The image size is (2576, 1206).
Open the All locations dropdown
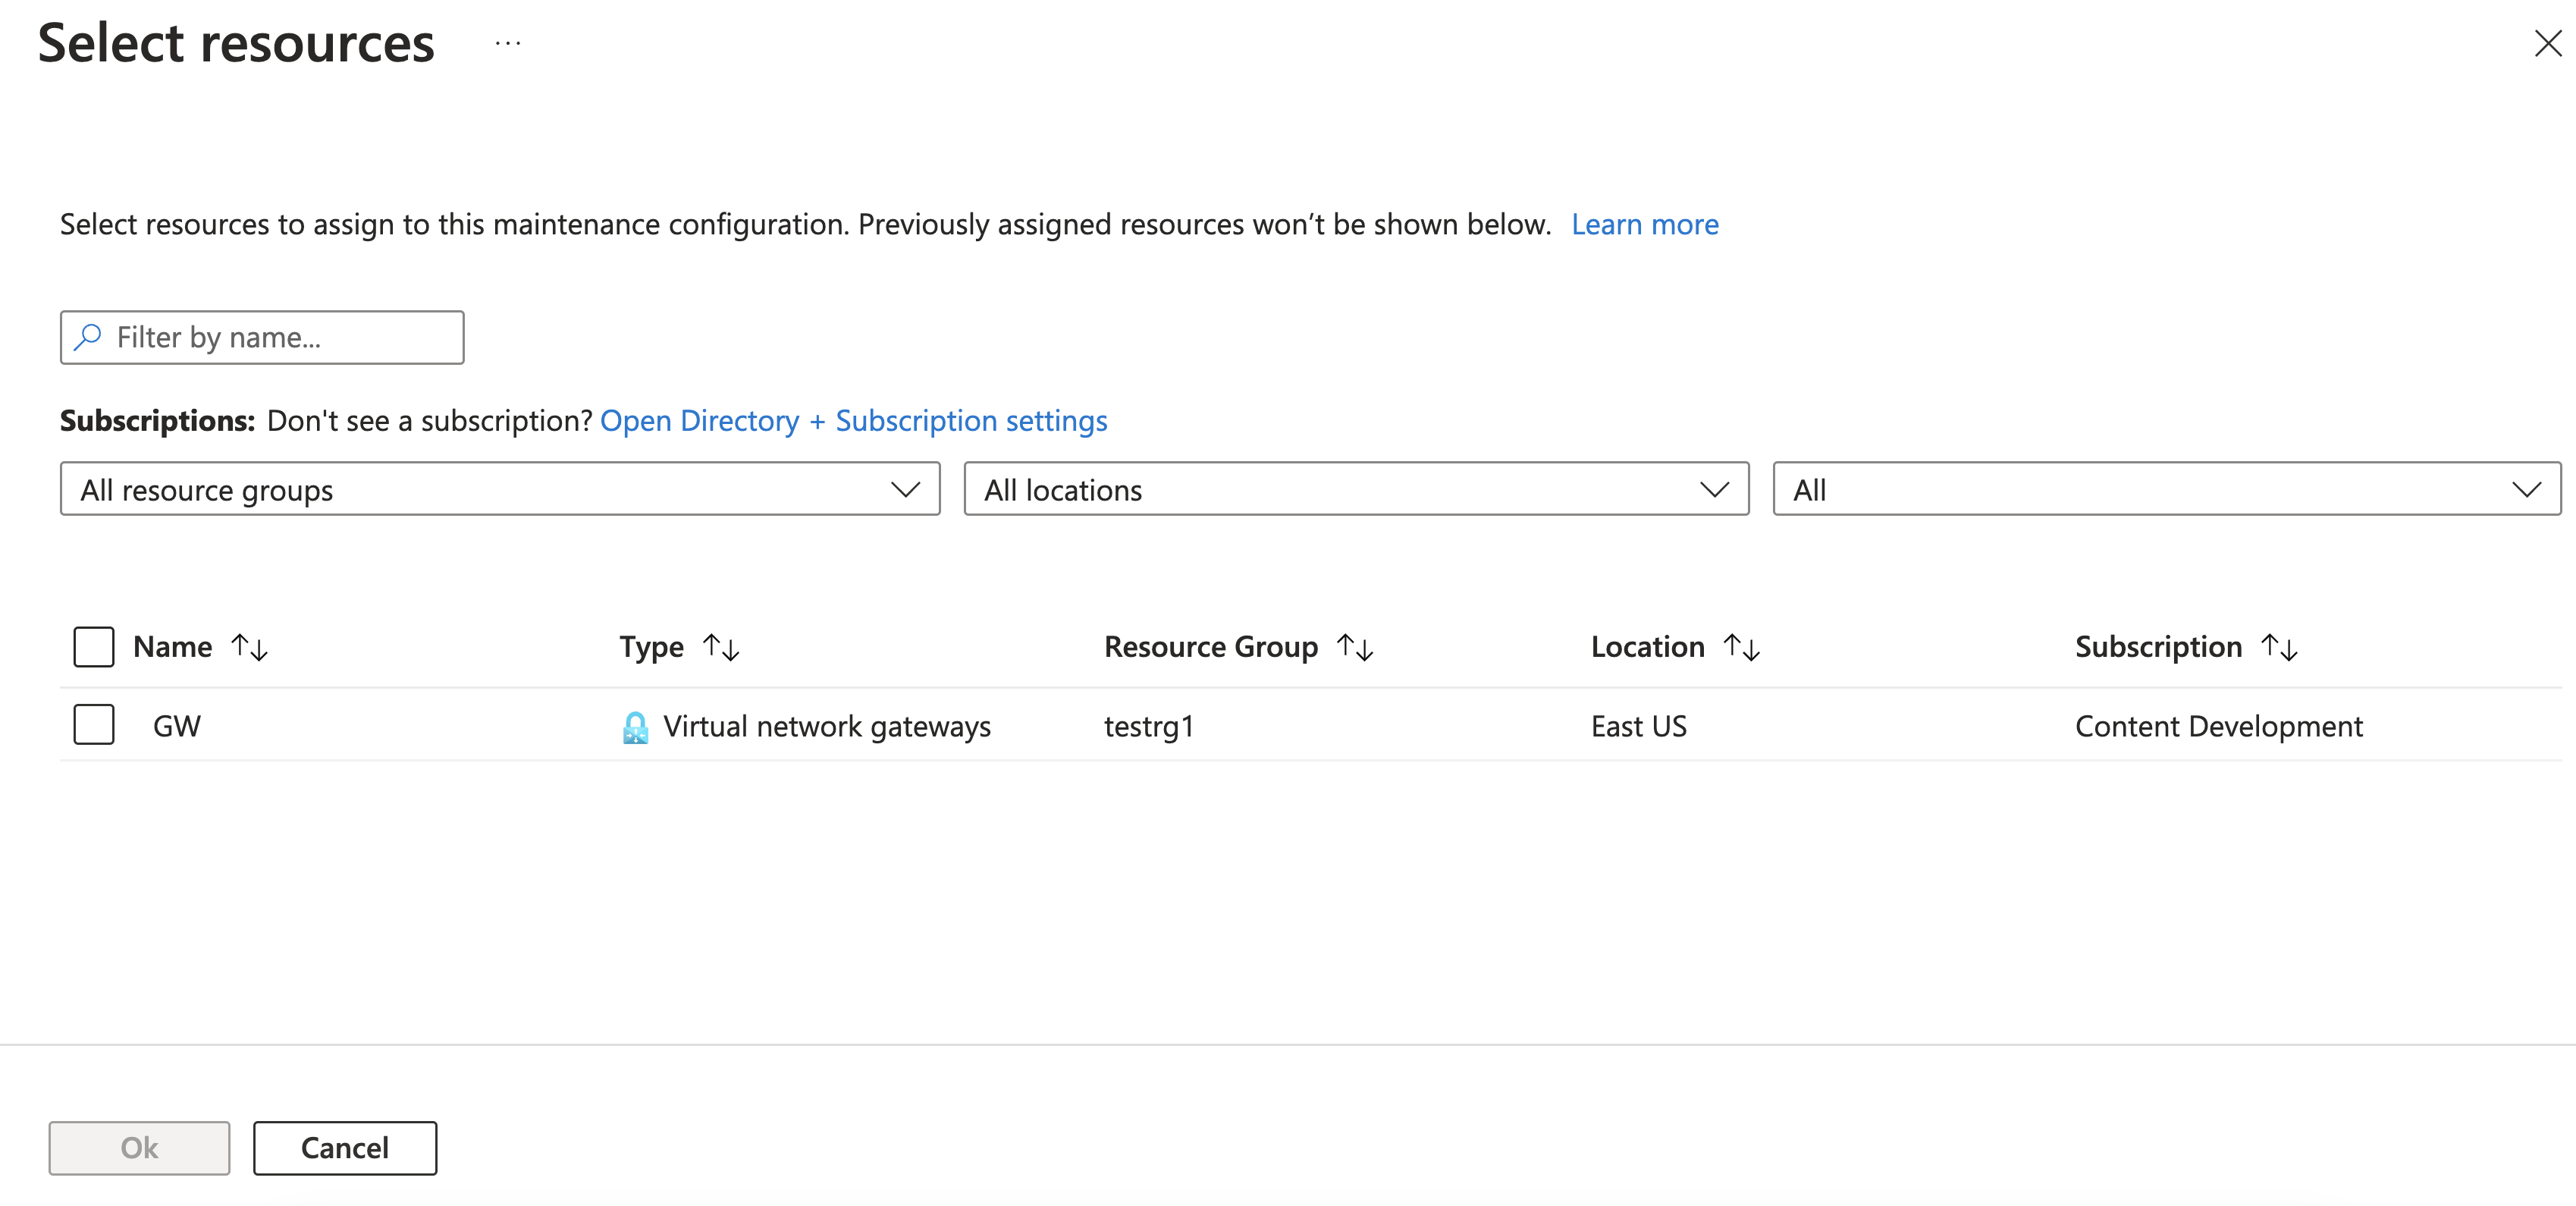tap(1356, 490)
